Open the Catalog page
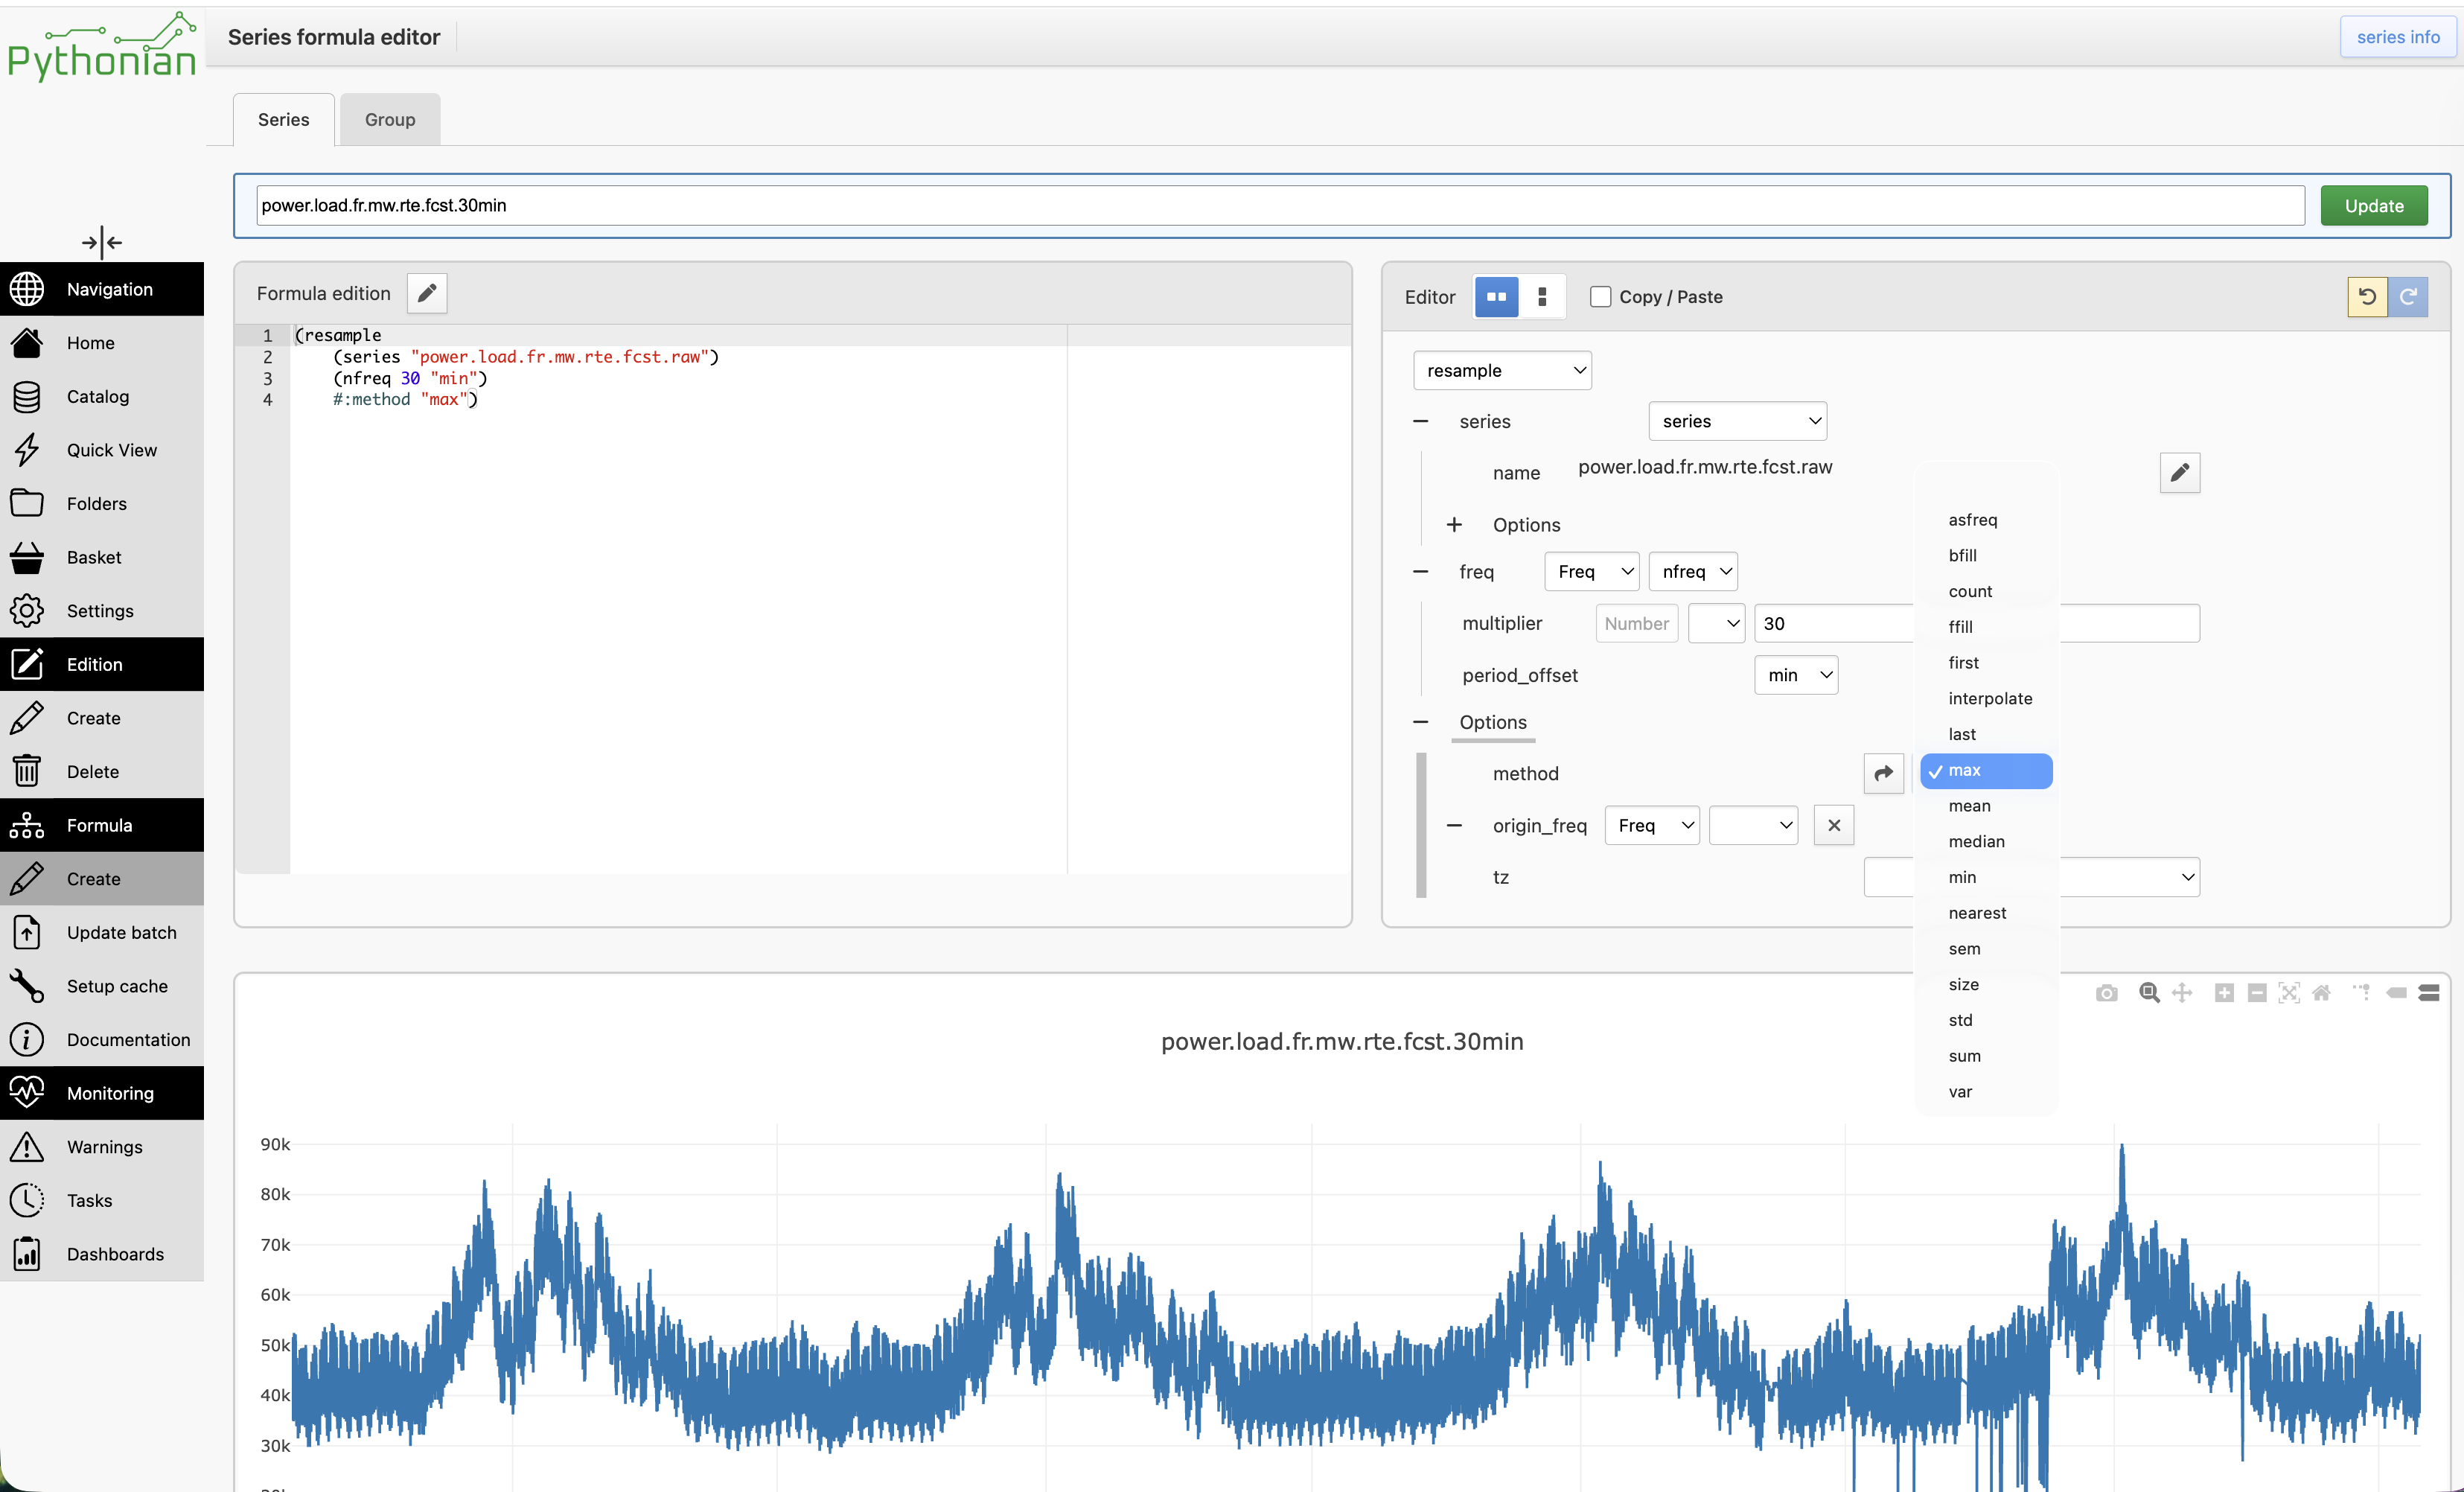The image size is (2464, 1492). (x=102, y=397)
